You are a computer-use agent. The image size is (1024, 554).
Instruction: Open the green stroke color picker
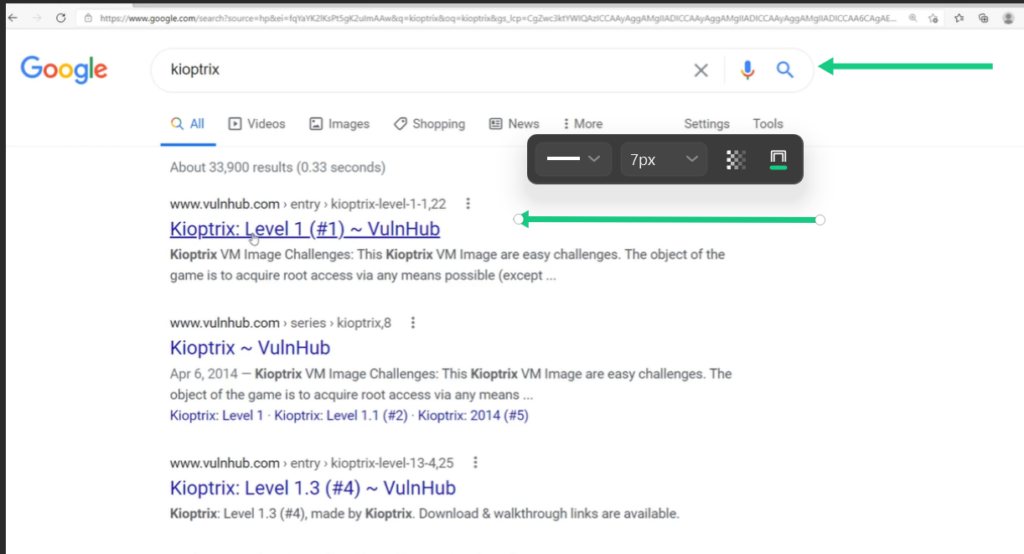pos(778,159)
